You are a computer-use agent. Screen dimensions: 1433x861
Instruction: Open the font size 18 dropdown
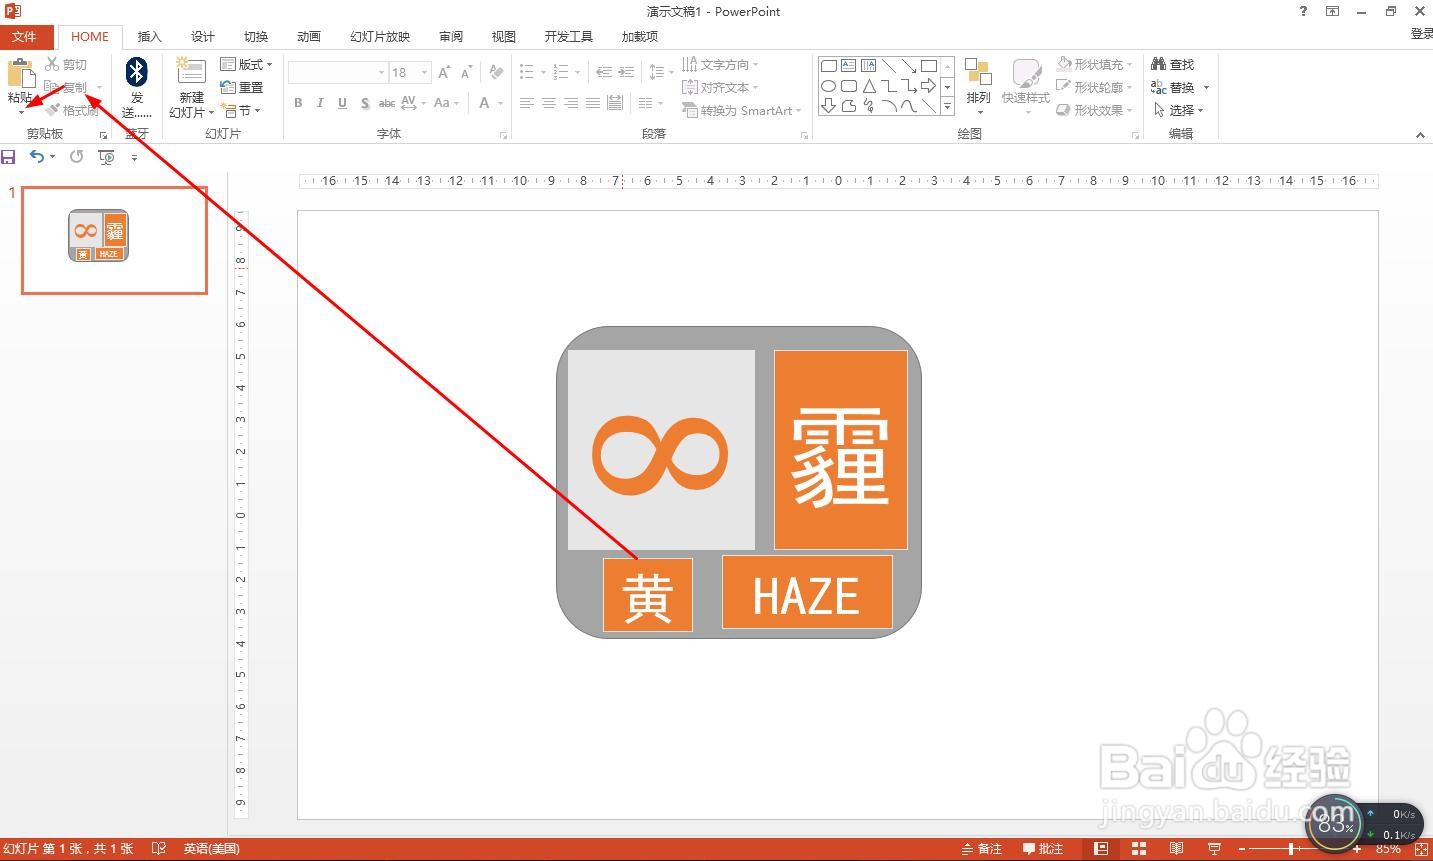click(425, 72)
